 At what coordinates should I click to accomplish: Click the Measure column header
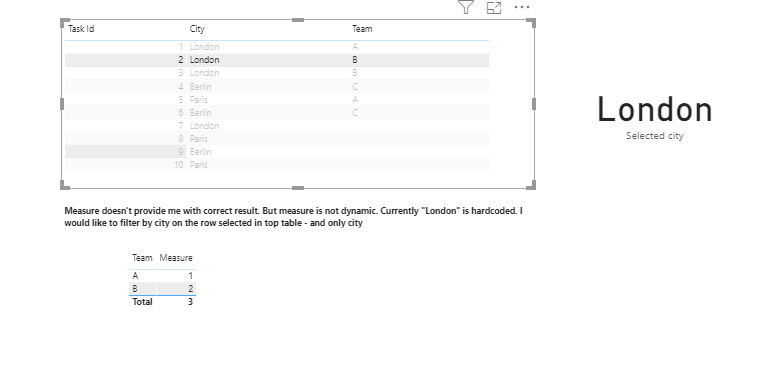(x=176, y=258)
